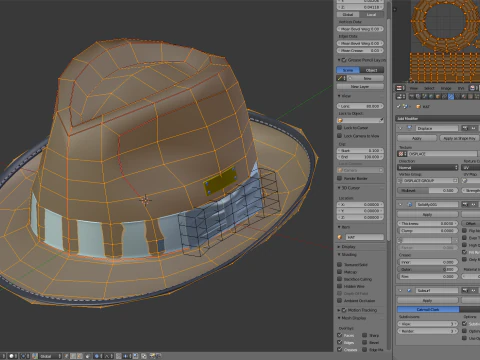The image size is (480, 360).
Task: Enable Lock Camera to View checkbox
Action: click(x=340, y=136)
